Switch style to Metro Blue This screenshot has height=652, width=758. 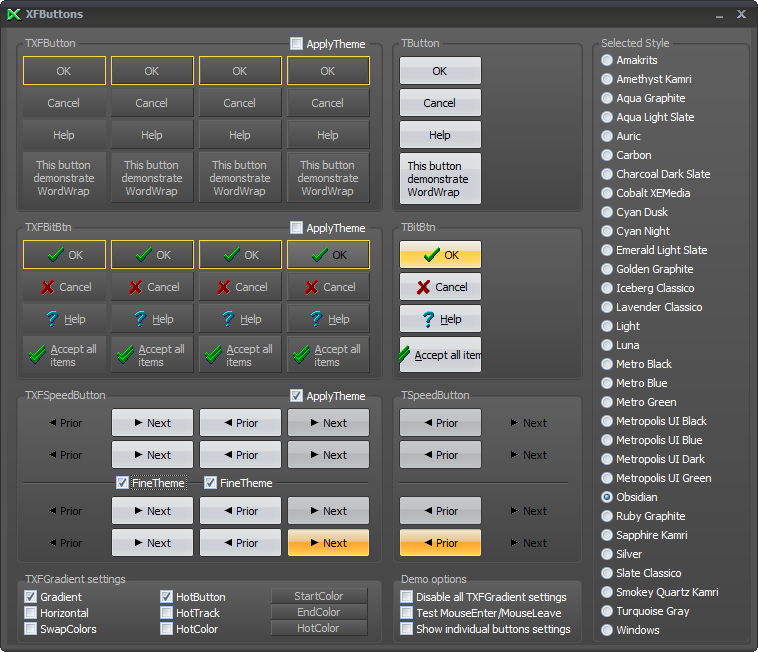point(607,383)
